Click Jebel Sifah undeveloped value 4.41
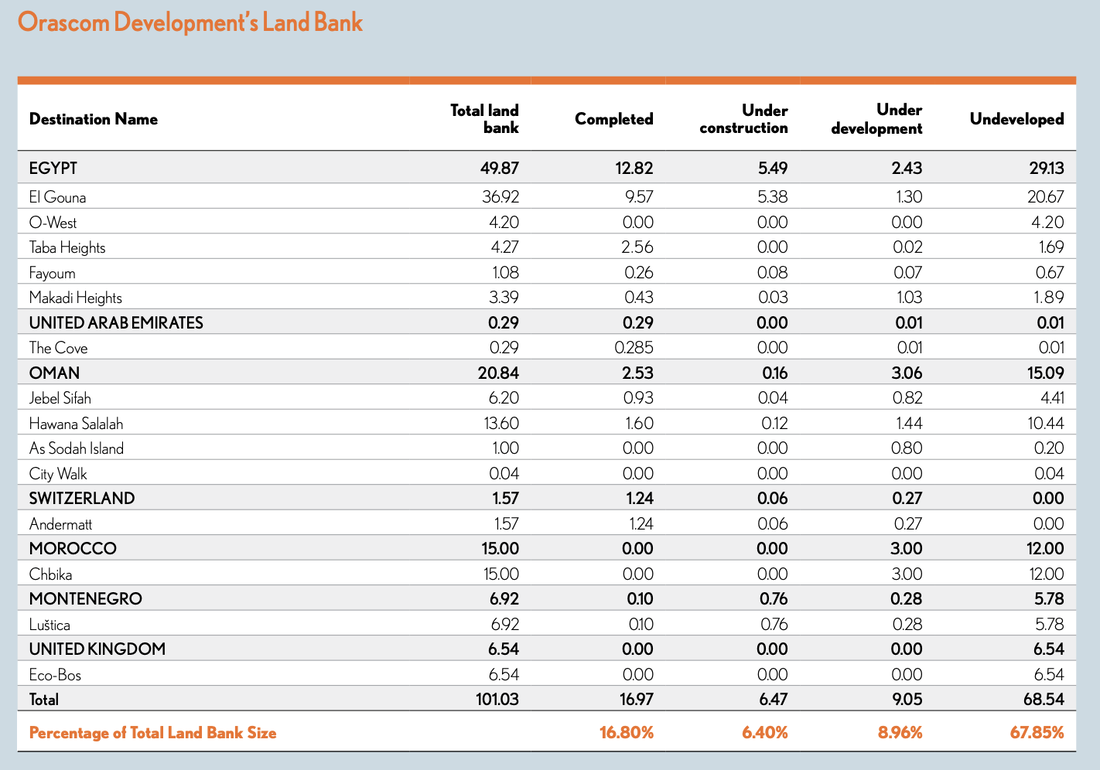Image resolution: width=1100 pixels, height=770 pixels. tap(1052, 398)
